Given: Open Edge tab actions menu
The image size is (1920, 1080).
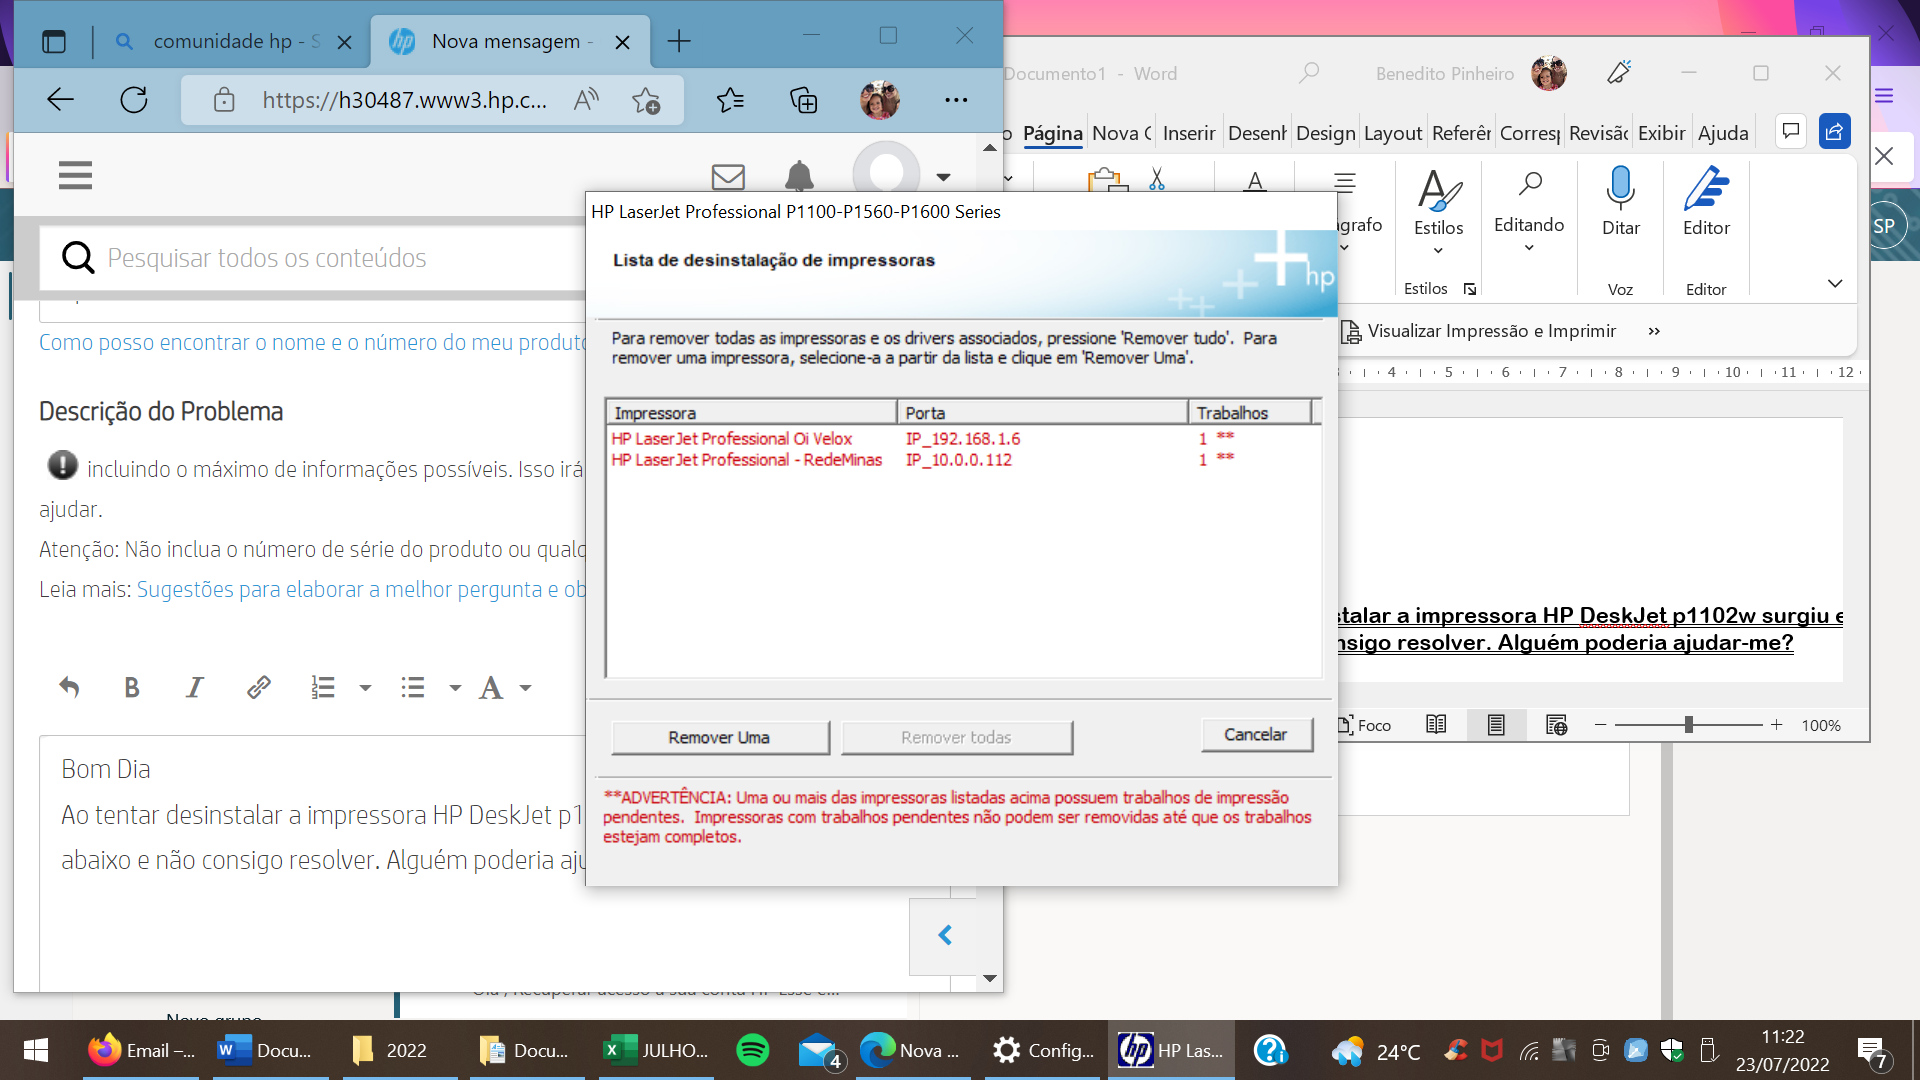Looking at the screenshot, I should (x=54, y=41).
